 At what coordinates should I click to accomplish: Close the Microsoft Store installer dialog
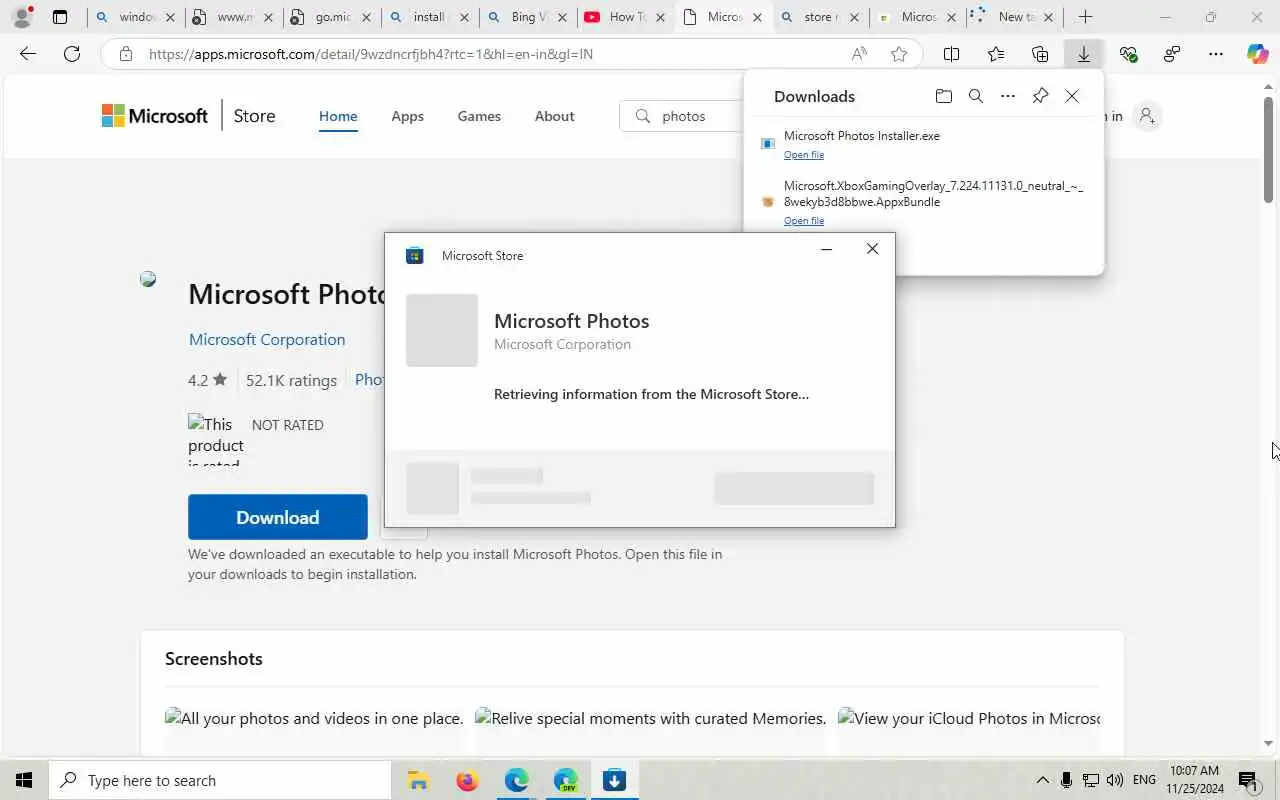pyautogui.click(x=872, y=249)
